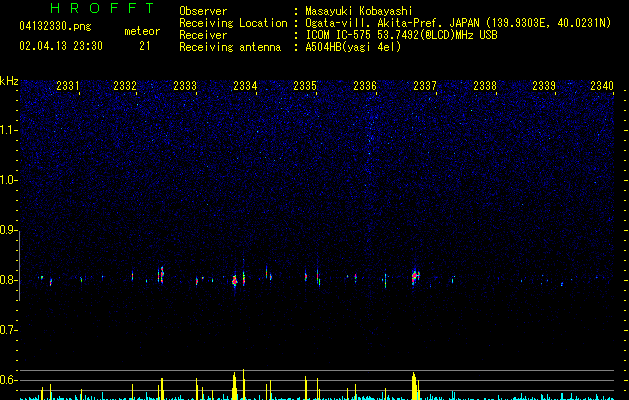This screenshot has height=400, width=629.
Task: Click the bright meteor echo after 2337
Action: 416,277
